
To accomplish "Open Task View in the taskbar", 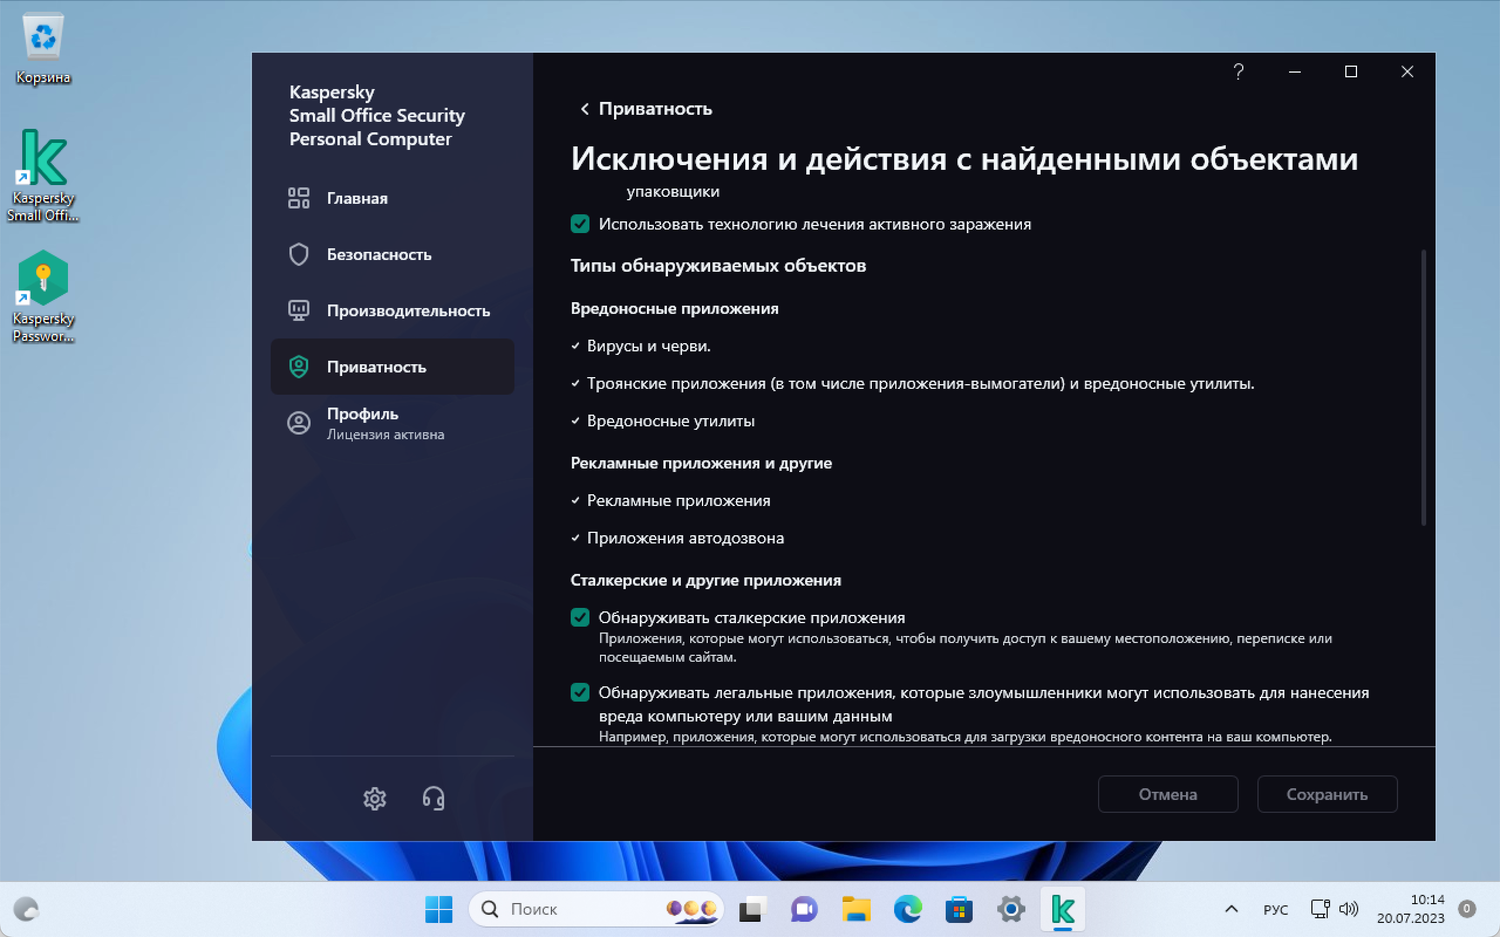I will tap(751, 909).
